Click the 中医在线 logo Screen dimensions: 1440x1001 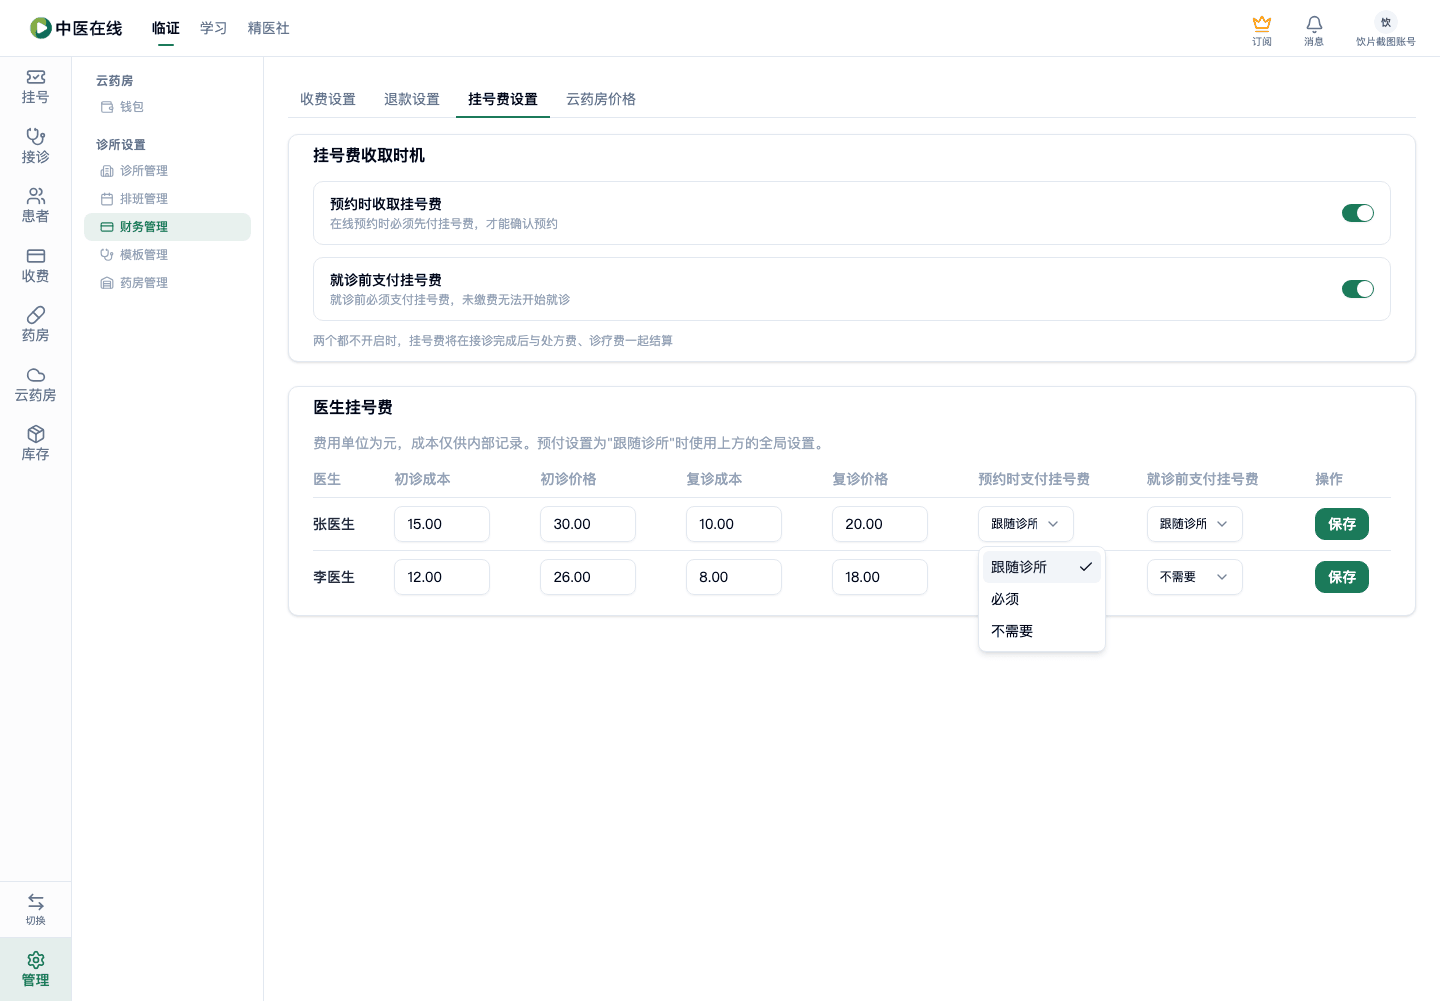click(x=76, y=28)
